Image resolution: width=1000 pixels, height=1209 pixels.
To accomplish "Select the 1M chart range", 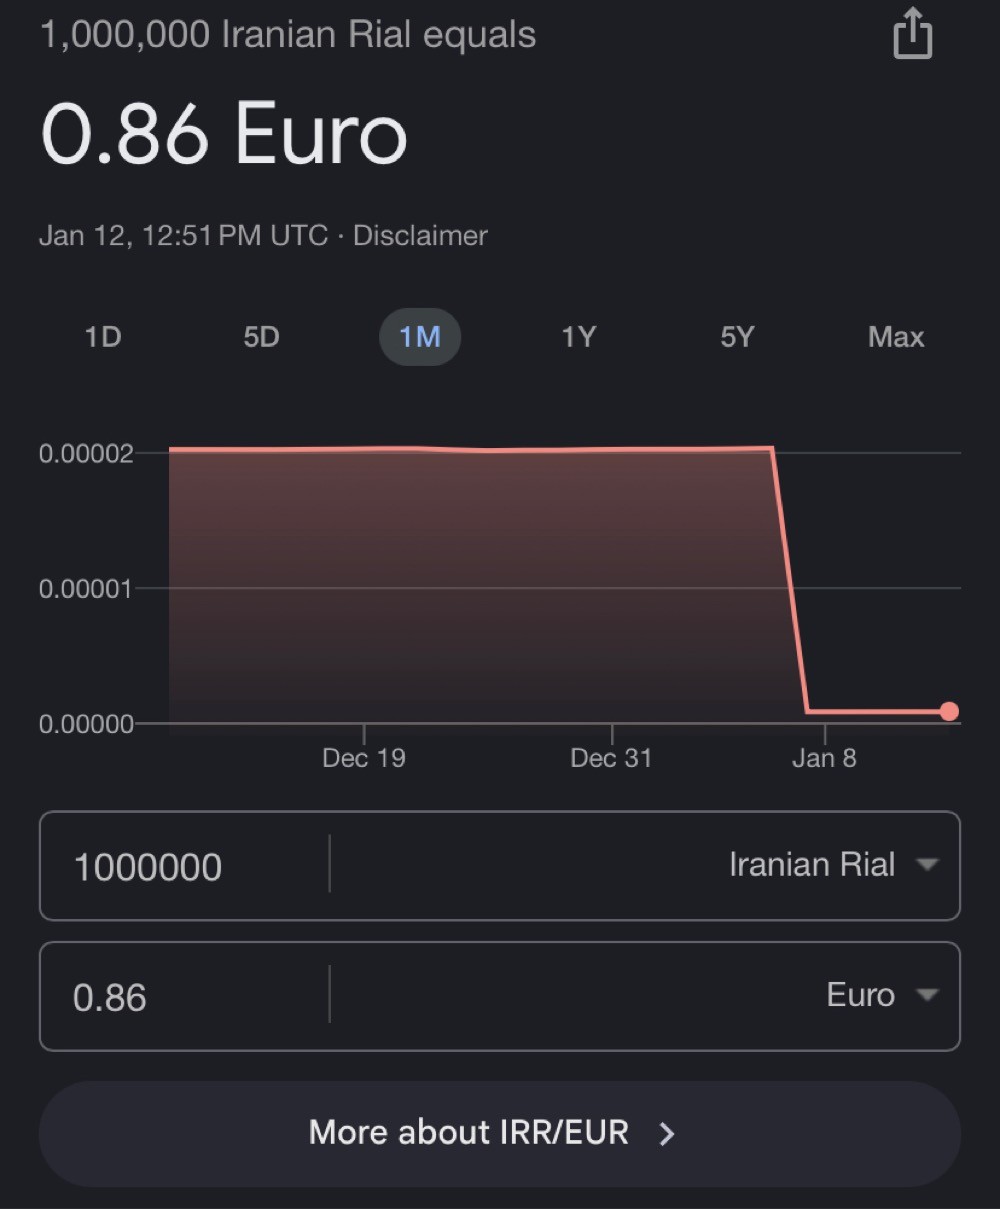I will tap(420, 337).
